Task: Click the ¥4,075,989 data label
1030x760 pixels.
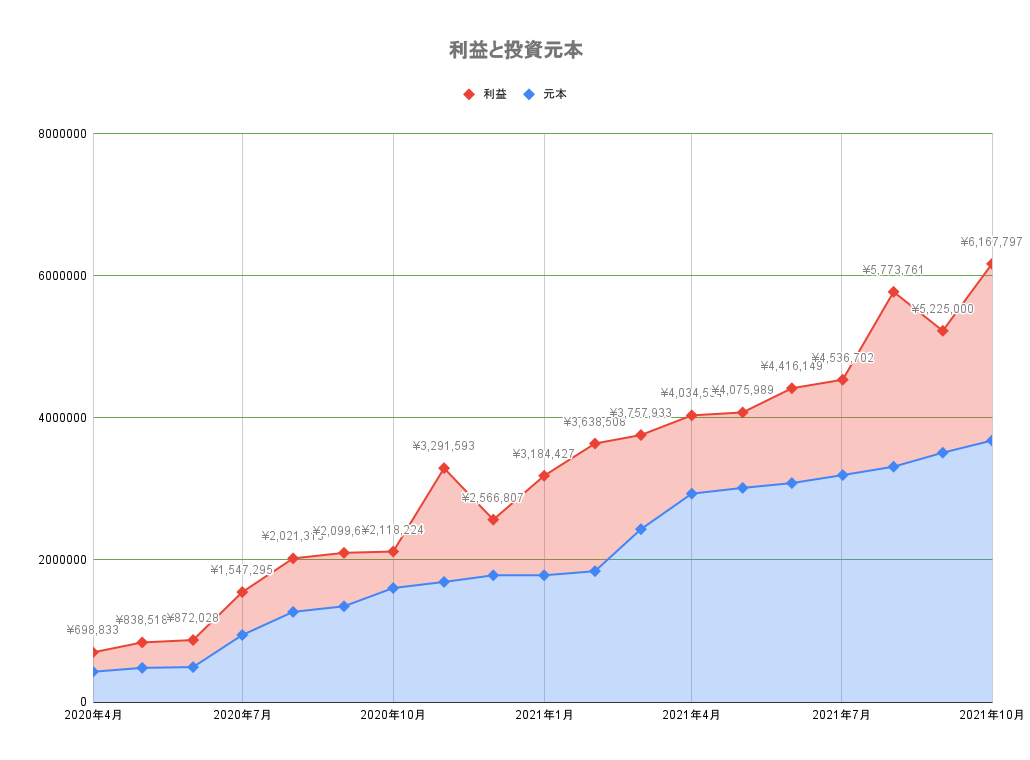Action: 742,390
